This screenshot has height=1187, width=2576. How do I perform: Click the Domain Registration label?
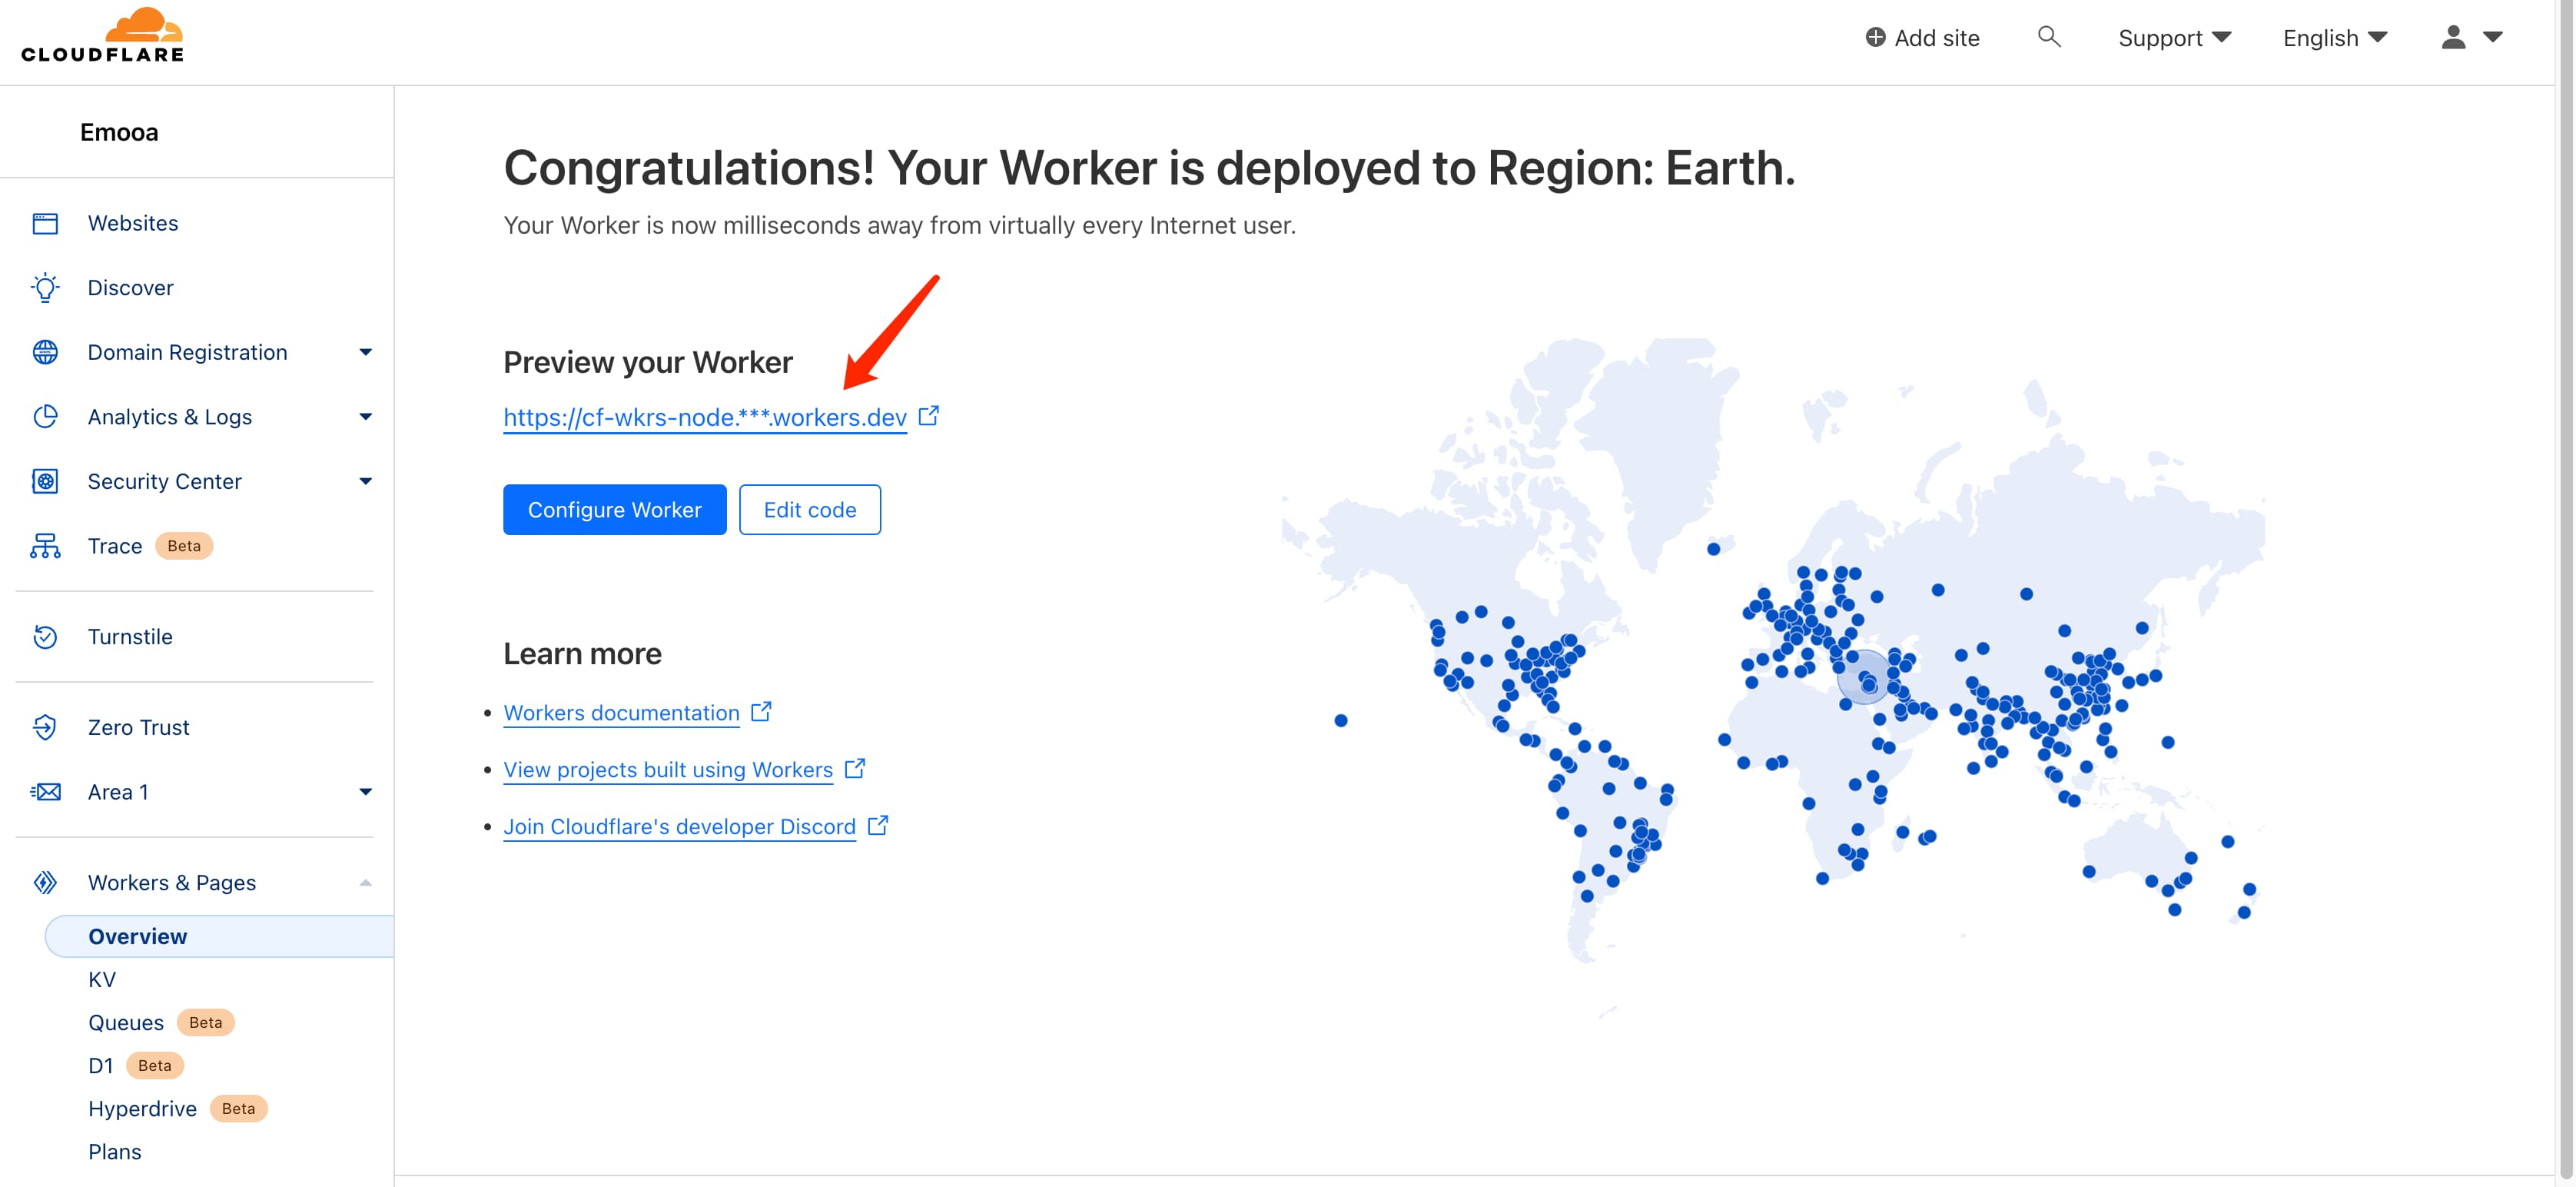[187, 352]
